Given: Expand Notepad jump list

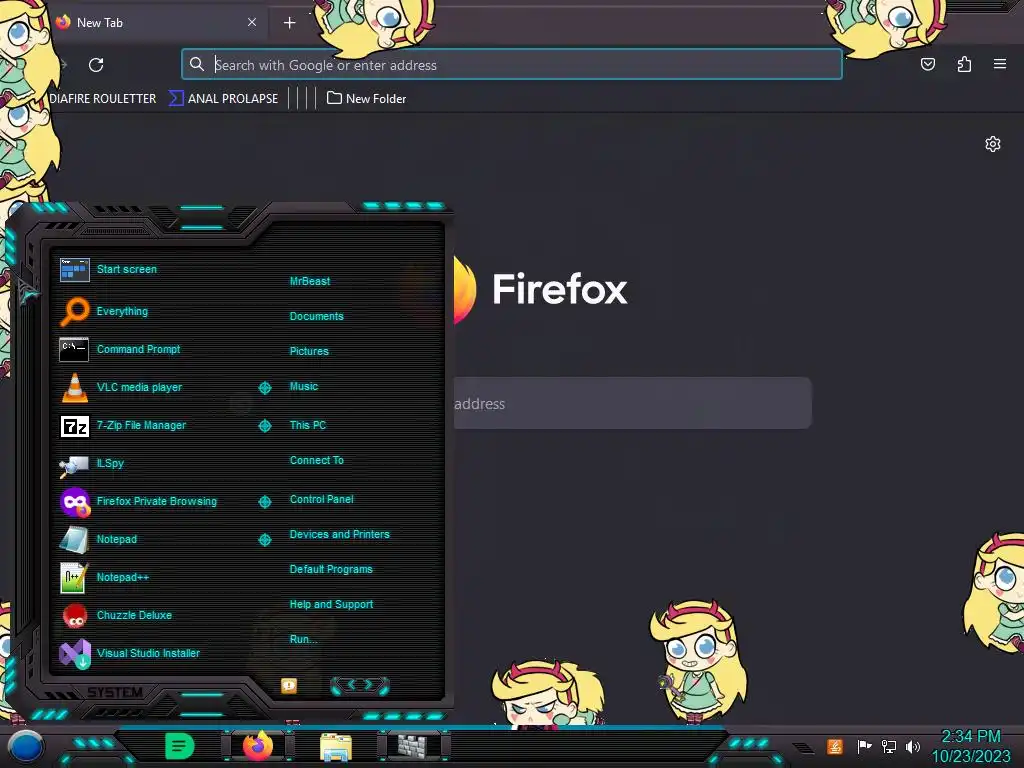Looking at the screenshot, I should pos(264,539).
